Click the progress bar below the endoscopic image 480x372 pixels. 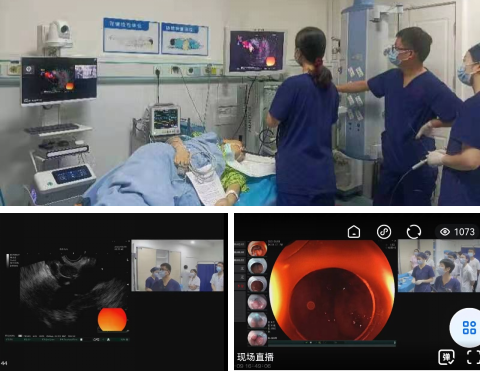[x=332, y=343]
